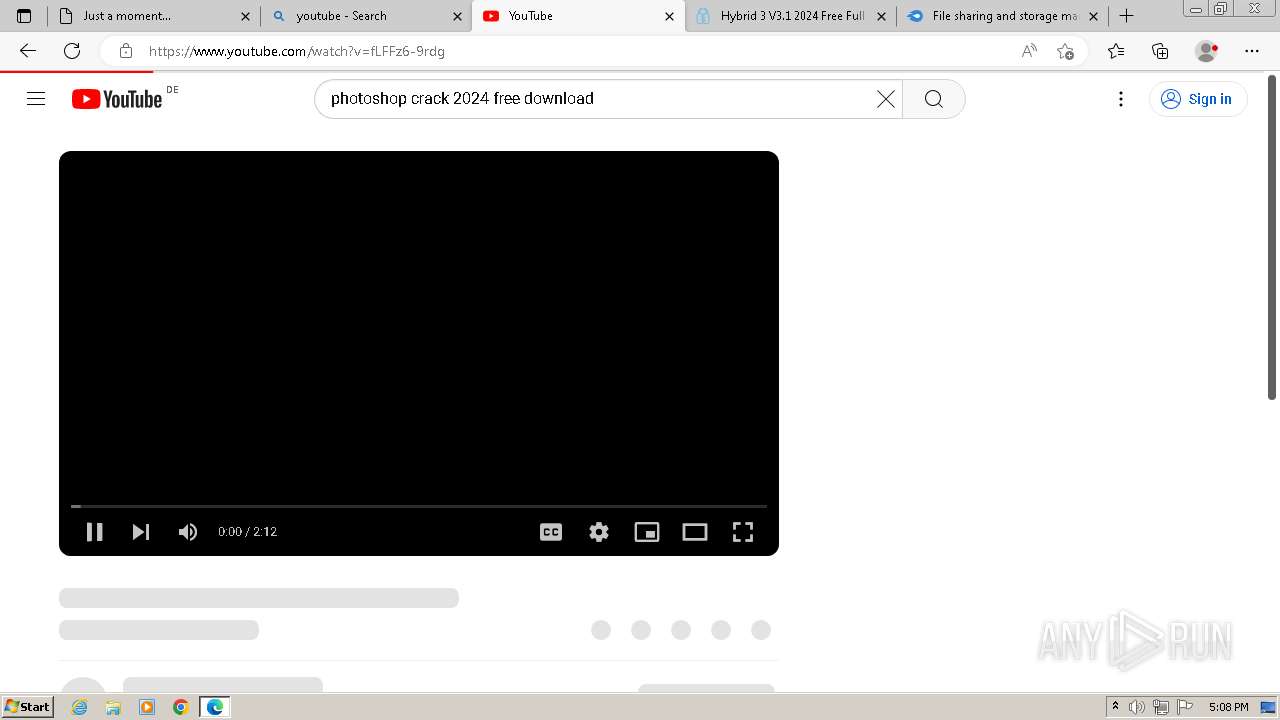Viewport: 1280px width, 720px height.
Task: Go fullscreen on the video
Action: (x=743, y=532)
